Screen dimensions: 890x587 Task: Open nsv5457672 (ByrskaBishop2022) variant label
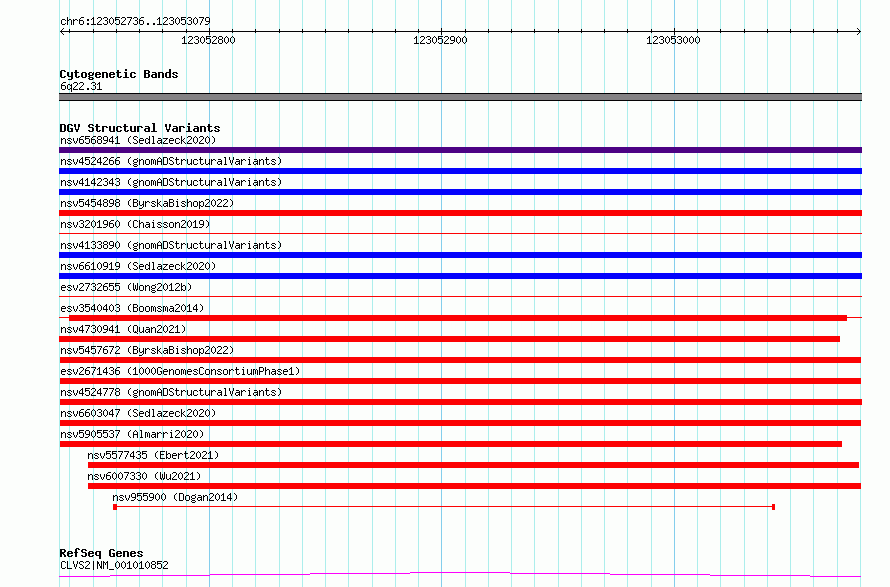click(x=147, y=350)
